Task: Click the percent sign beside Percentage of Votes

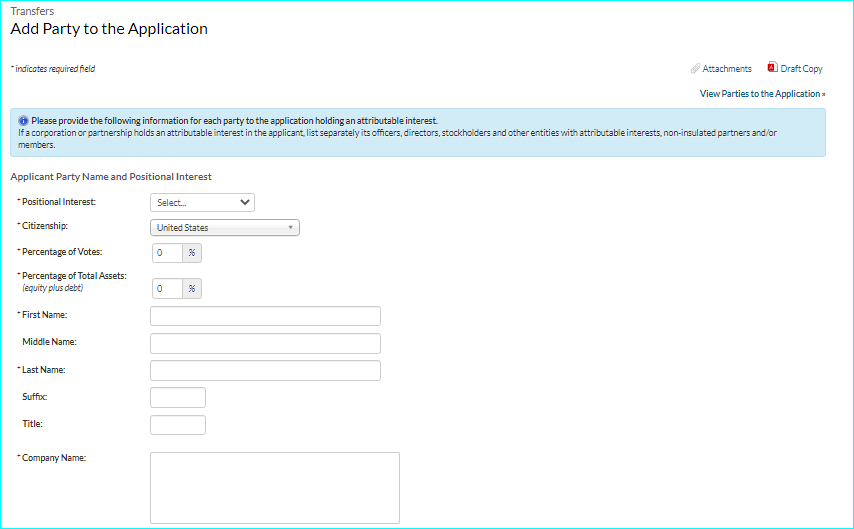Action: 192,253
